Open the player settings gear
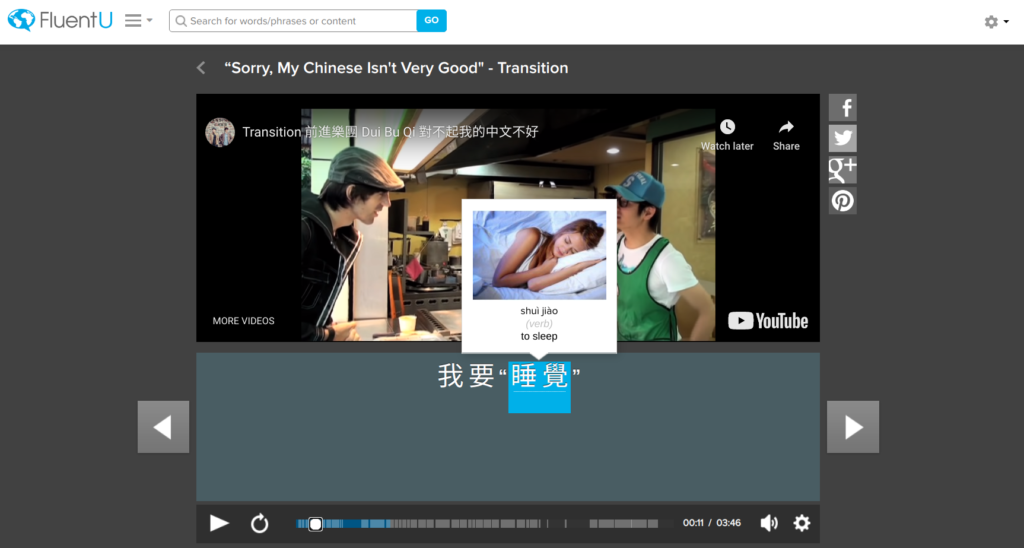The image size is (1024, 548). tap(802, 523)
